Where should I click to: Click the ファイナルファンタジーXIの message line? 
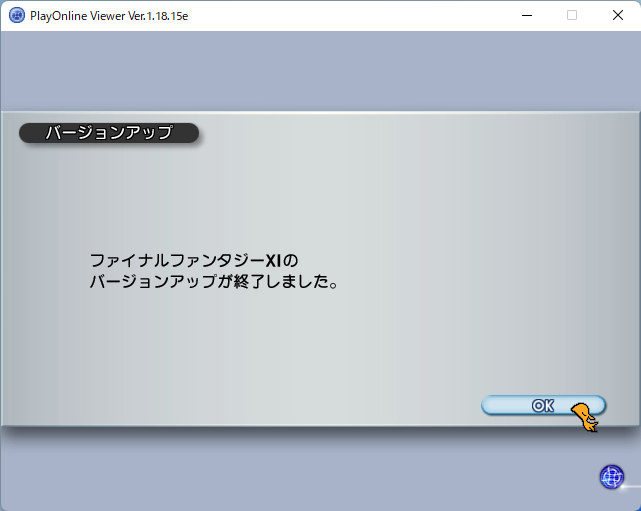(x=194, y=260)
